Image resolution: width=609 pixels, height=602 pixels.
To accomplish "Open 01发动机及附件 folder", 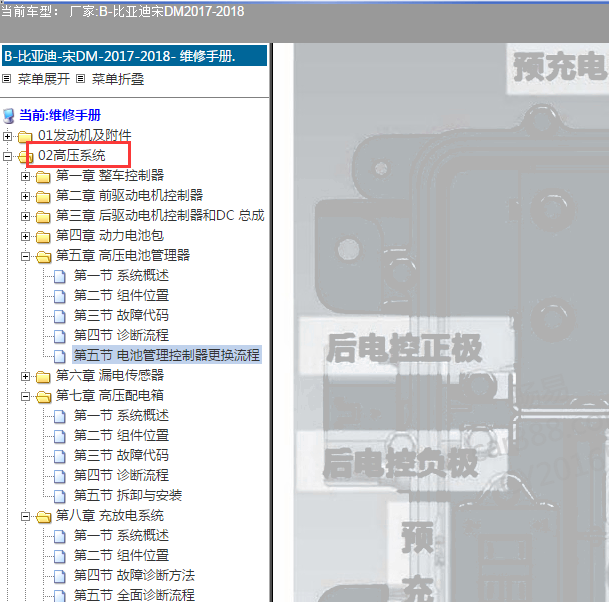I will pos(85,135).
